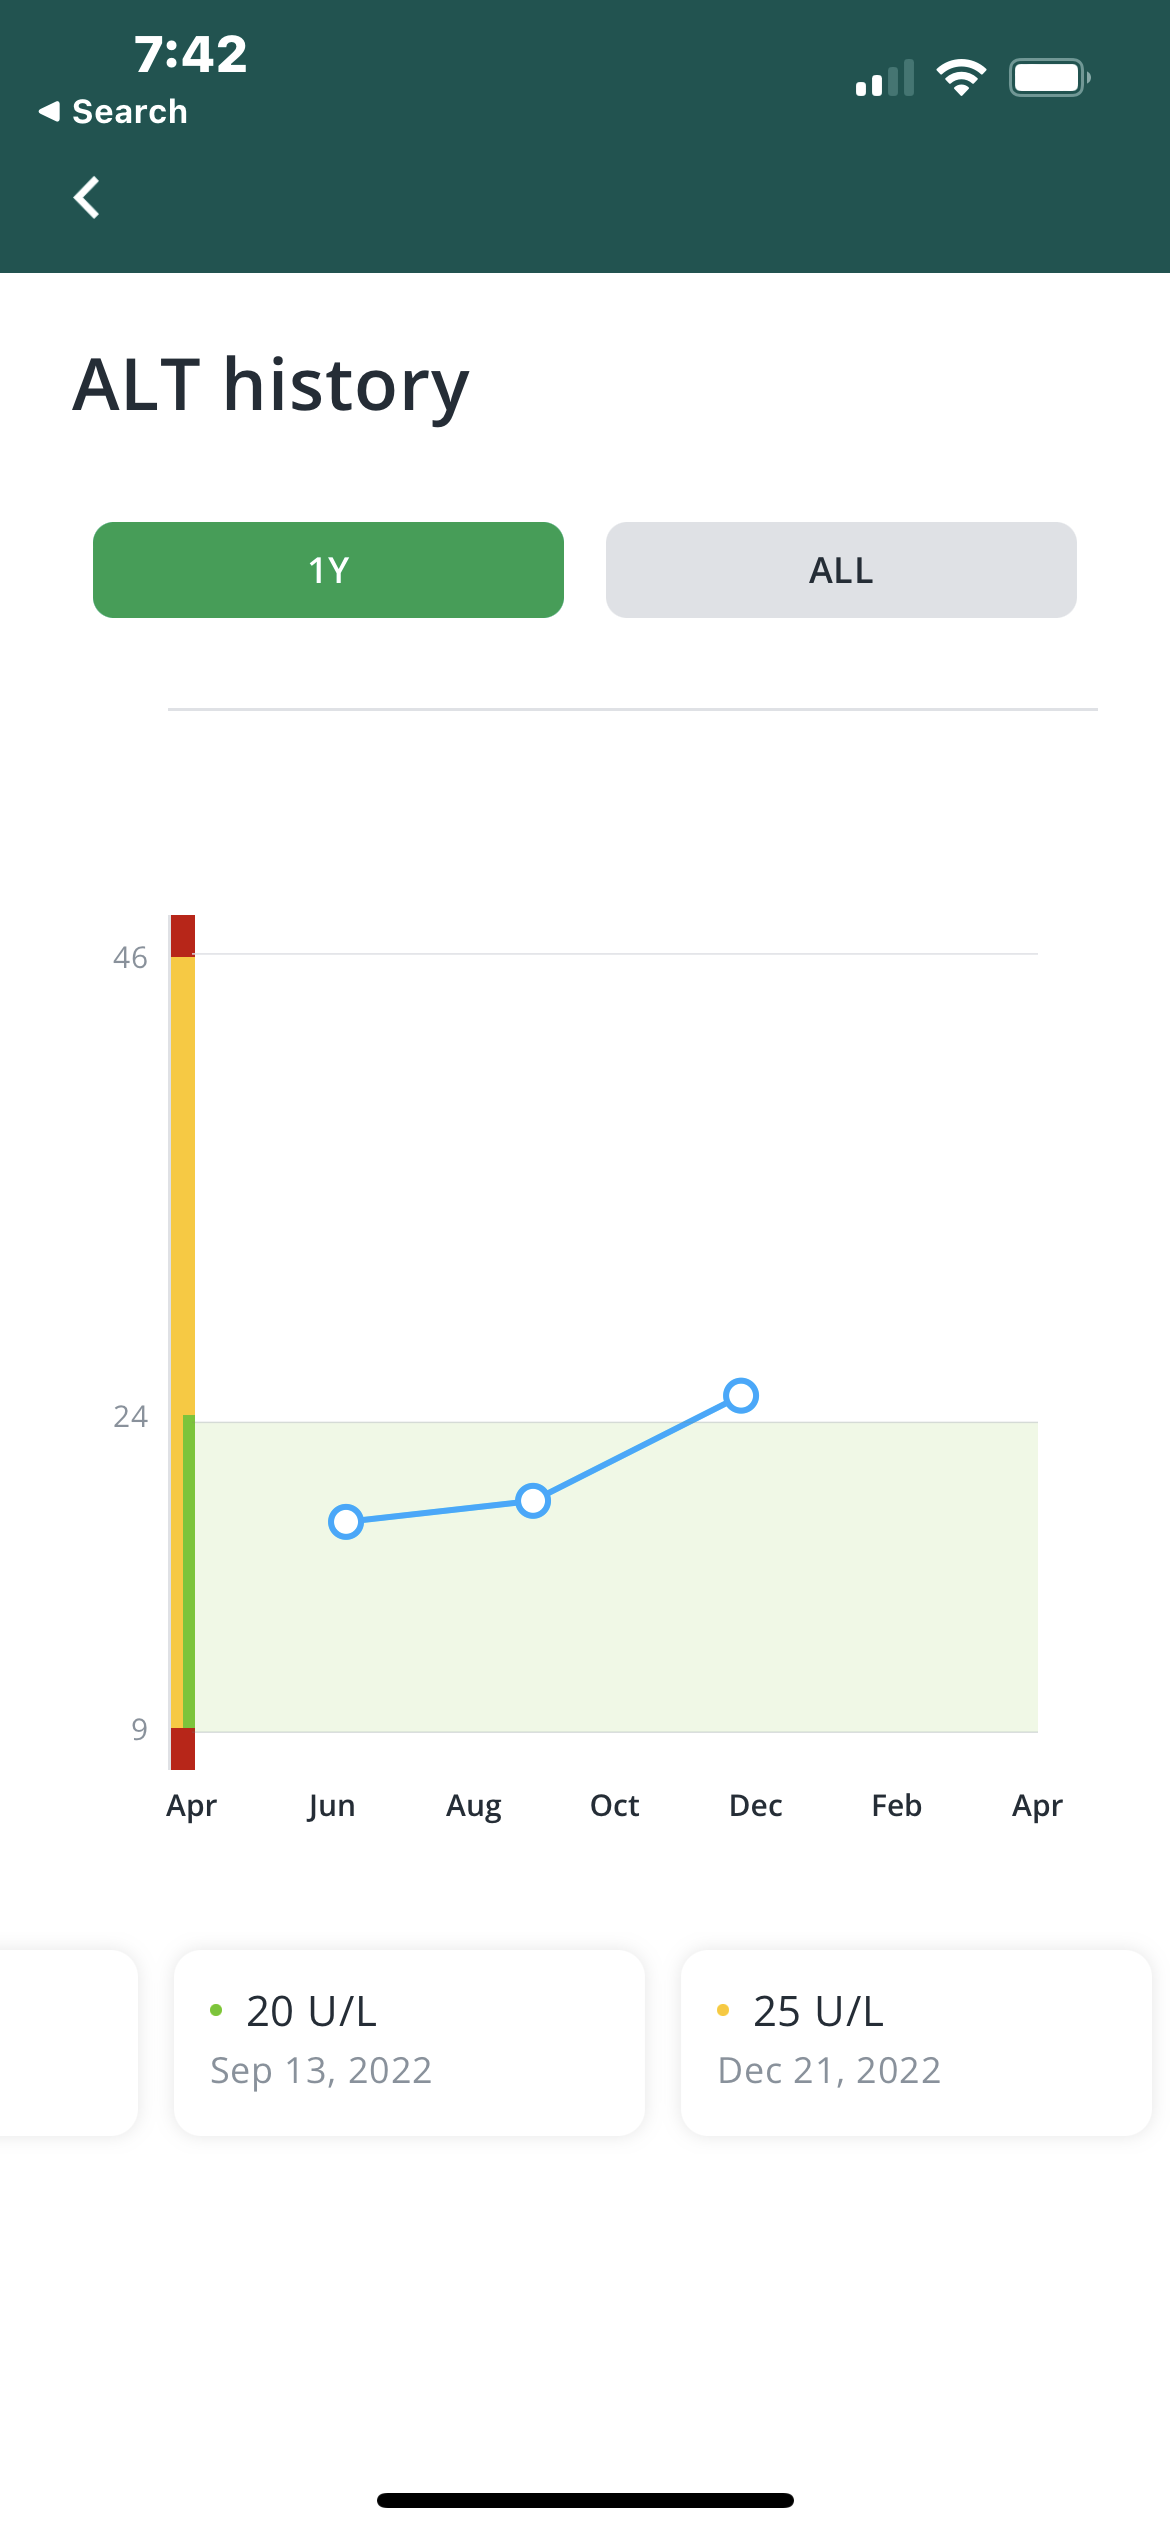Image resolution: width=1170 pixels, height=2532 pixels.
Task: Tap the partially visible left result card
Action: pos(68,2042)
